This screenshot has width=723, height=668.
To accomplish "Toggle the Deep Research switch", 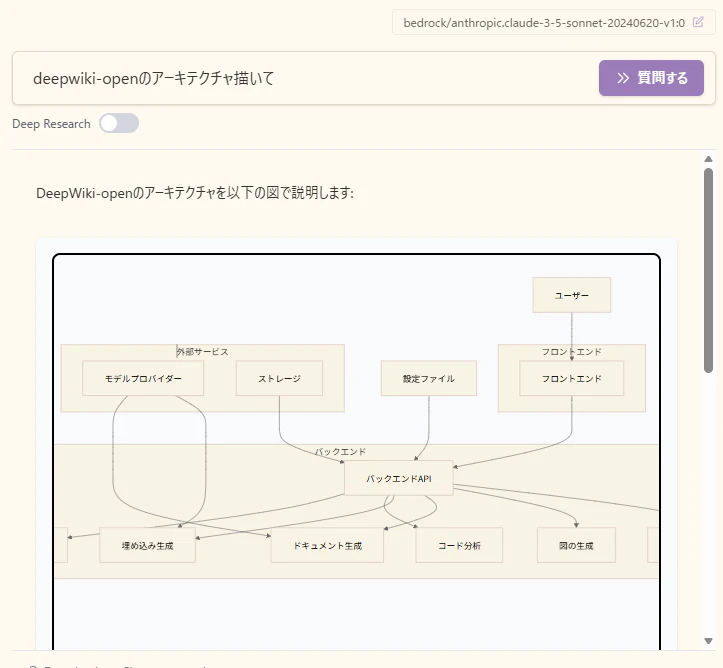I will point(119,123).
